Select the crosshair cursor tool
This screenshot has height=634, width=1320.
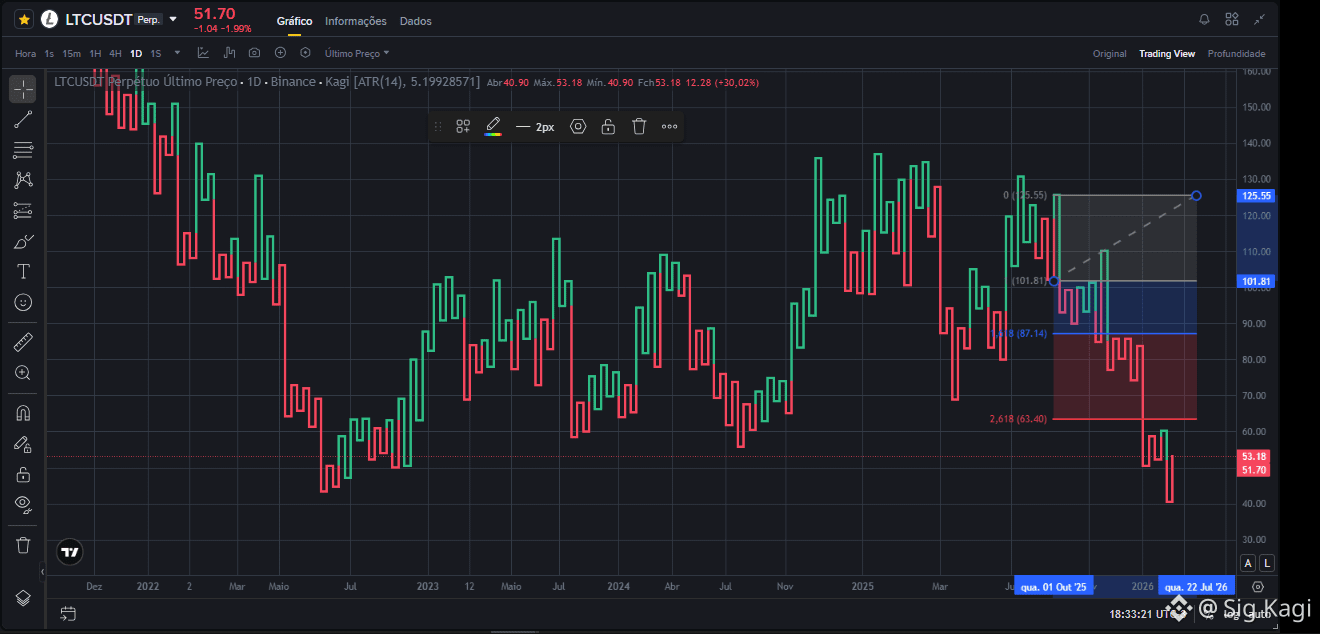pos(23,89)
